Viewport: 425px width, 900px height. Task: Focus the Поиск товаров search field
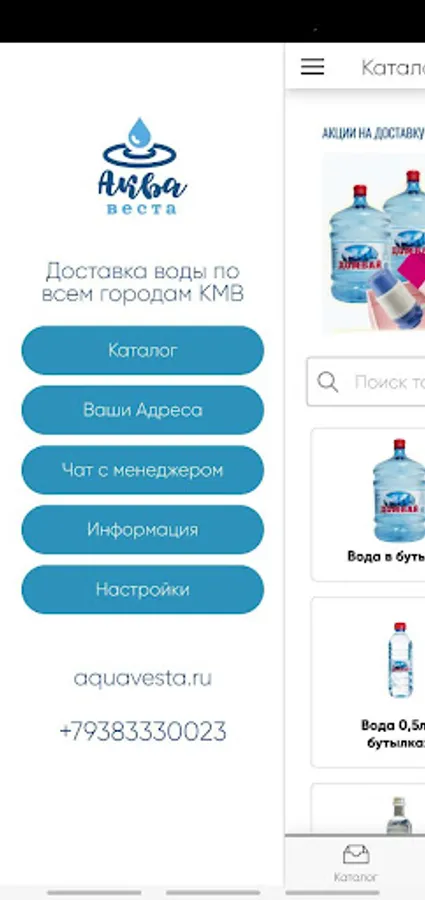(x=366, y=382)
